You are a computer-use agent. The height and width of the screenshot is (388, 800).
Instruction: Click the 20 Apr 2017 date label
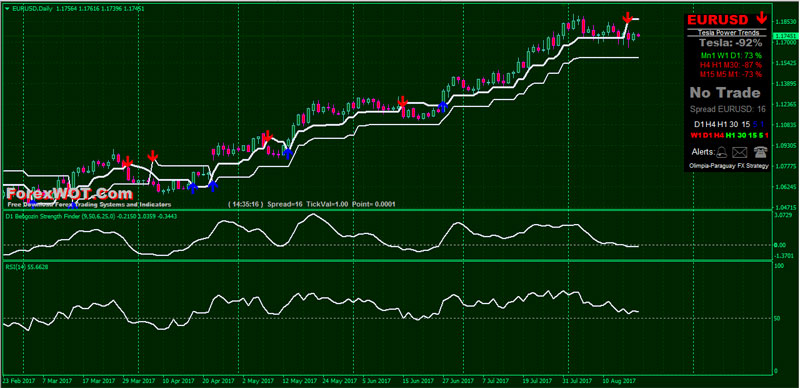[x=217, y=381]
